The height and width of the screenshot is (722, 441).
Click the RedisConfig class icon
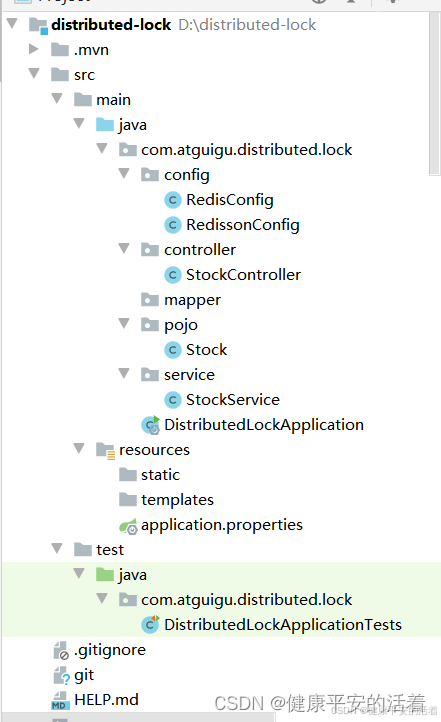173,200
